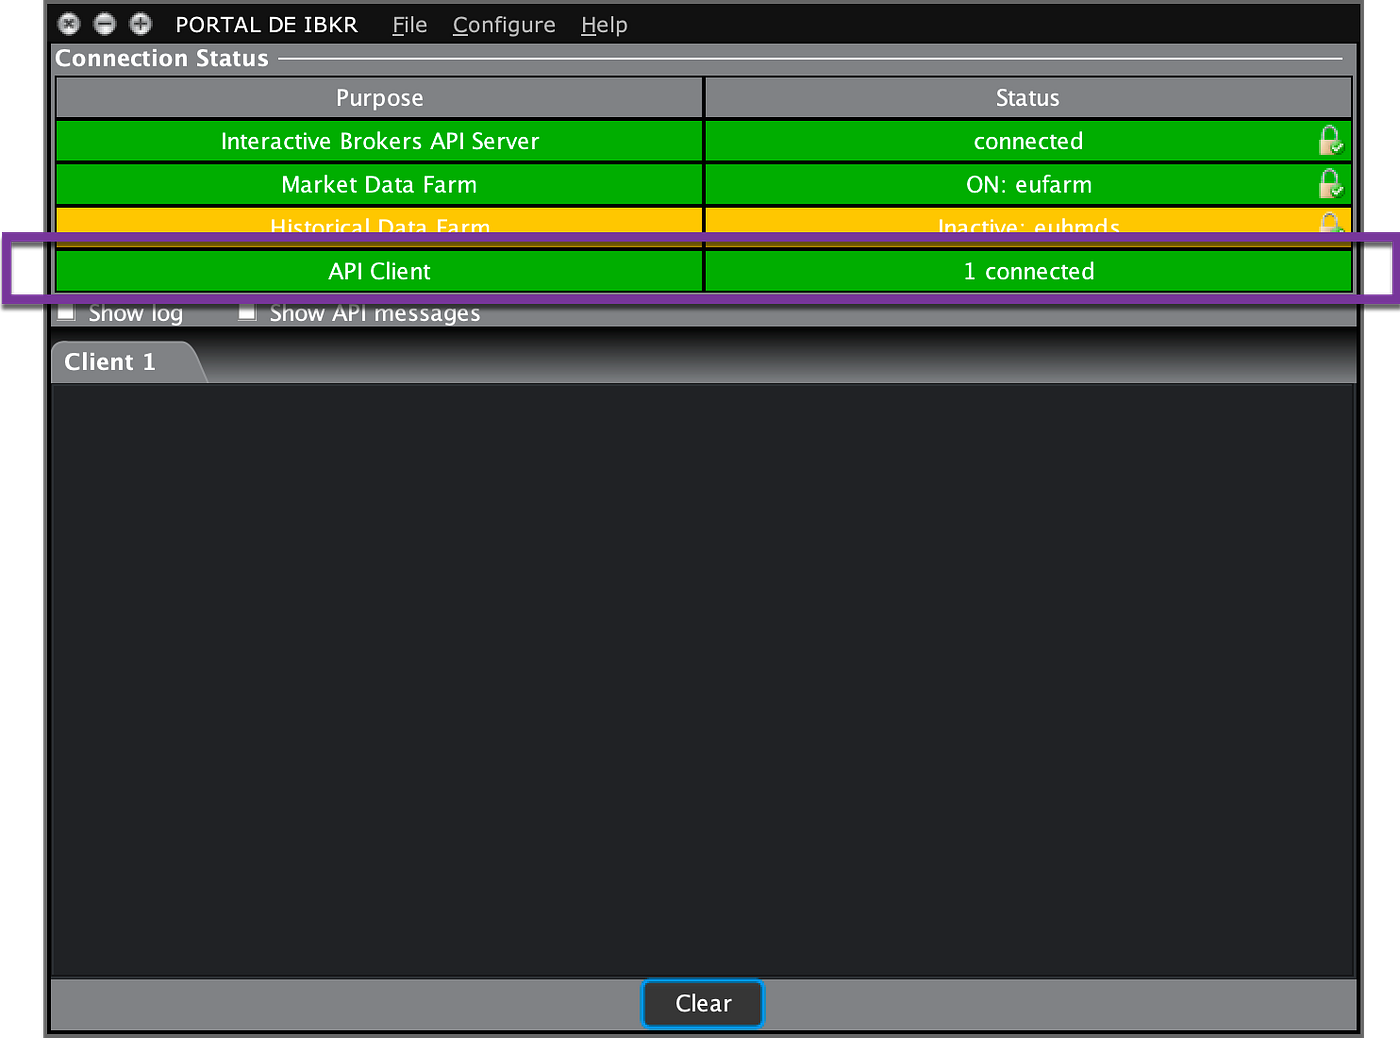The image size is (1400, 1038).
Task: Select the Interactive Brokers API Server cell
Action: point(379,141)
